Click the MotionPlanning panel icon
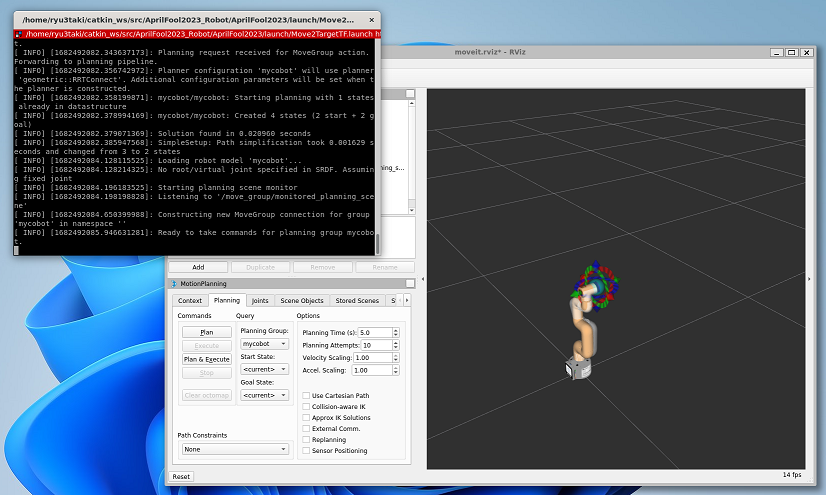 coord(174,284)
